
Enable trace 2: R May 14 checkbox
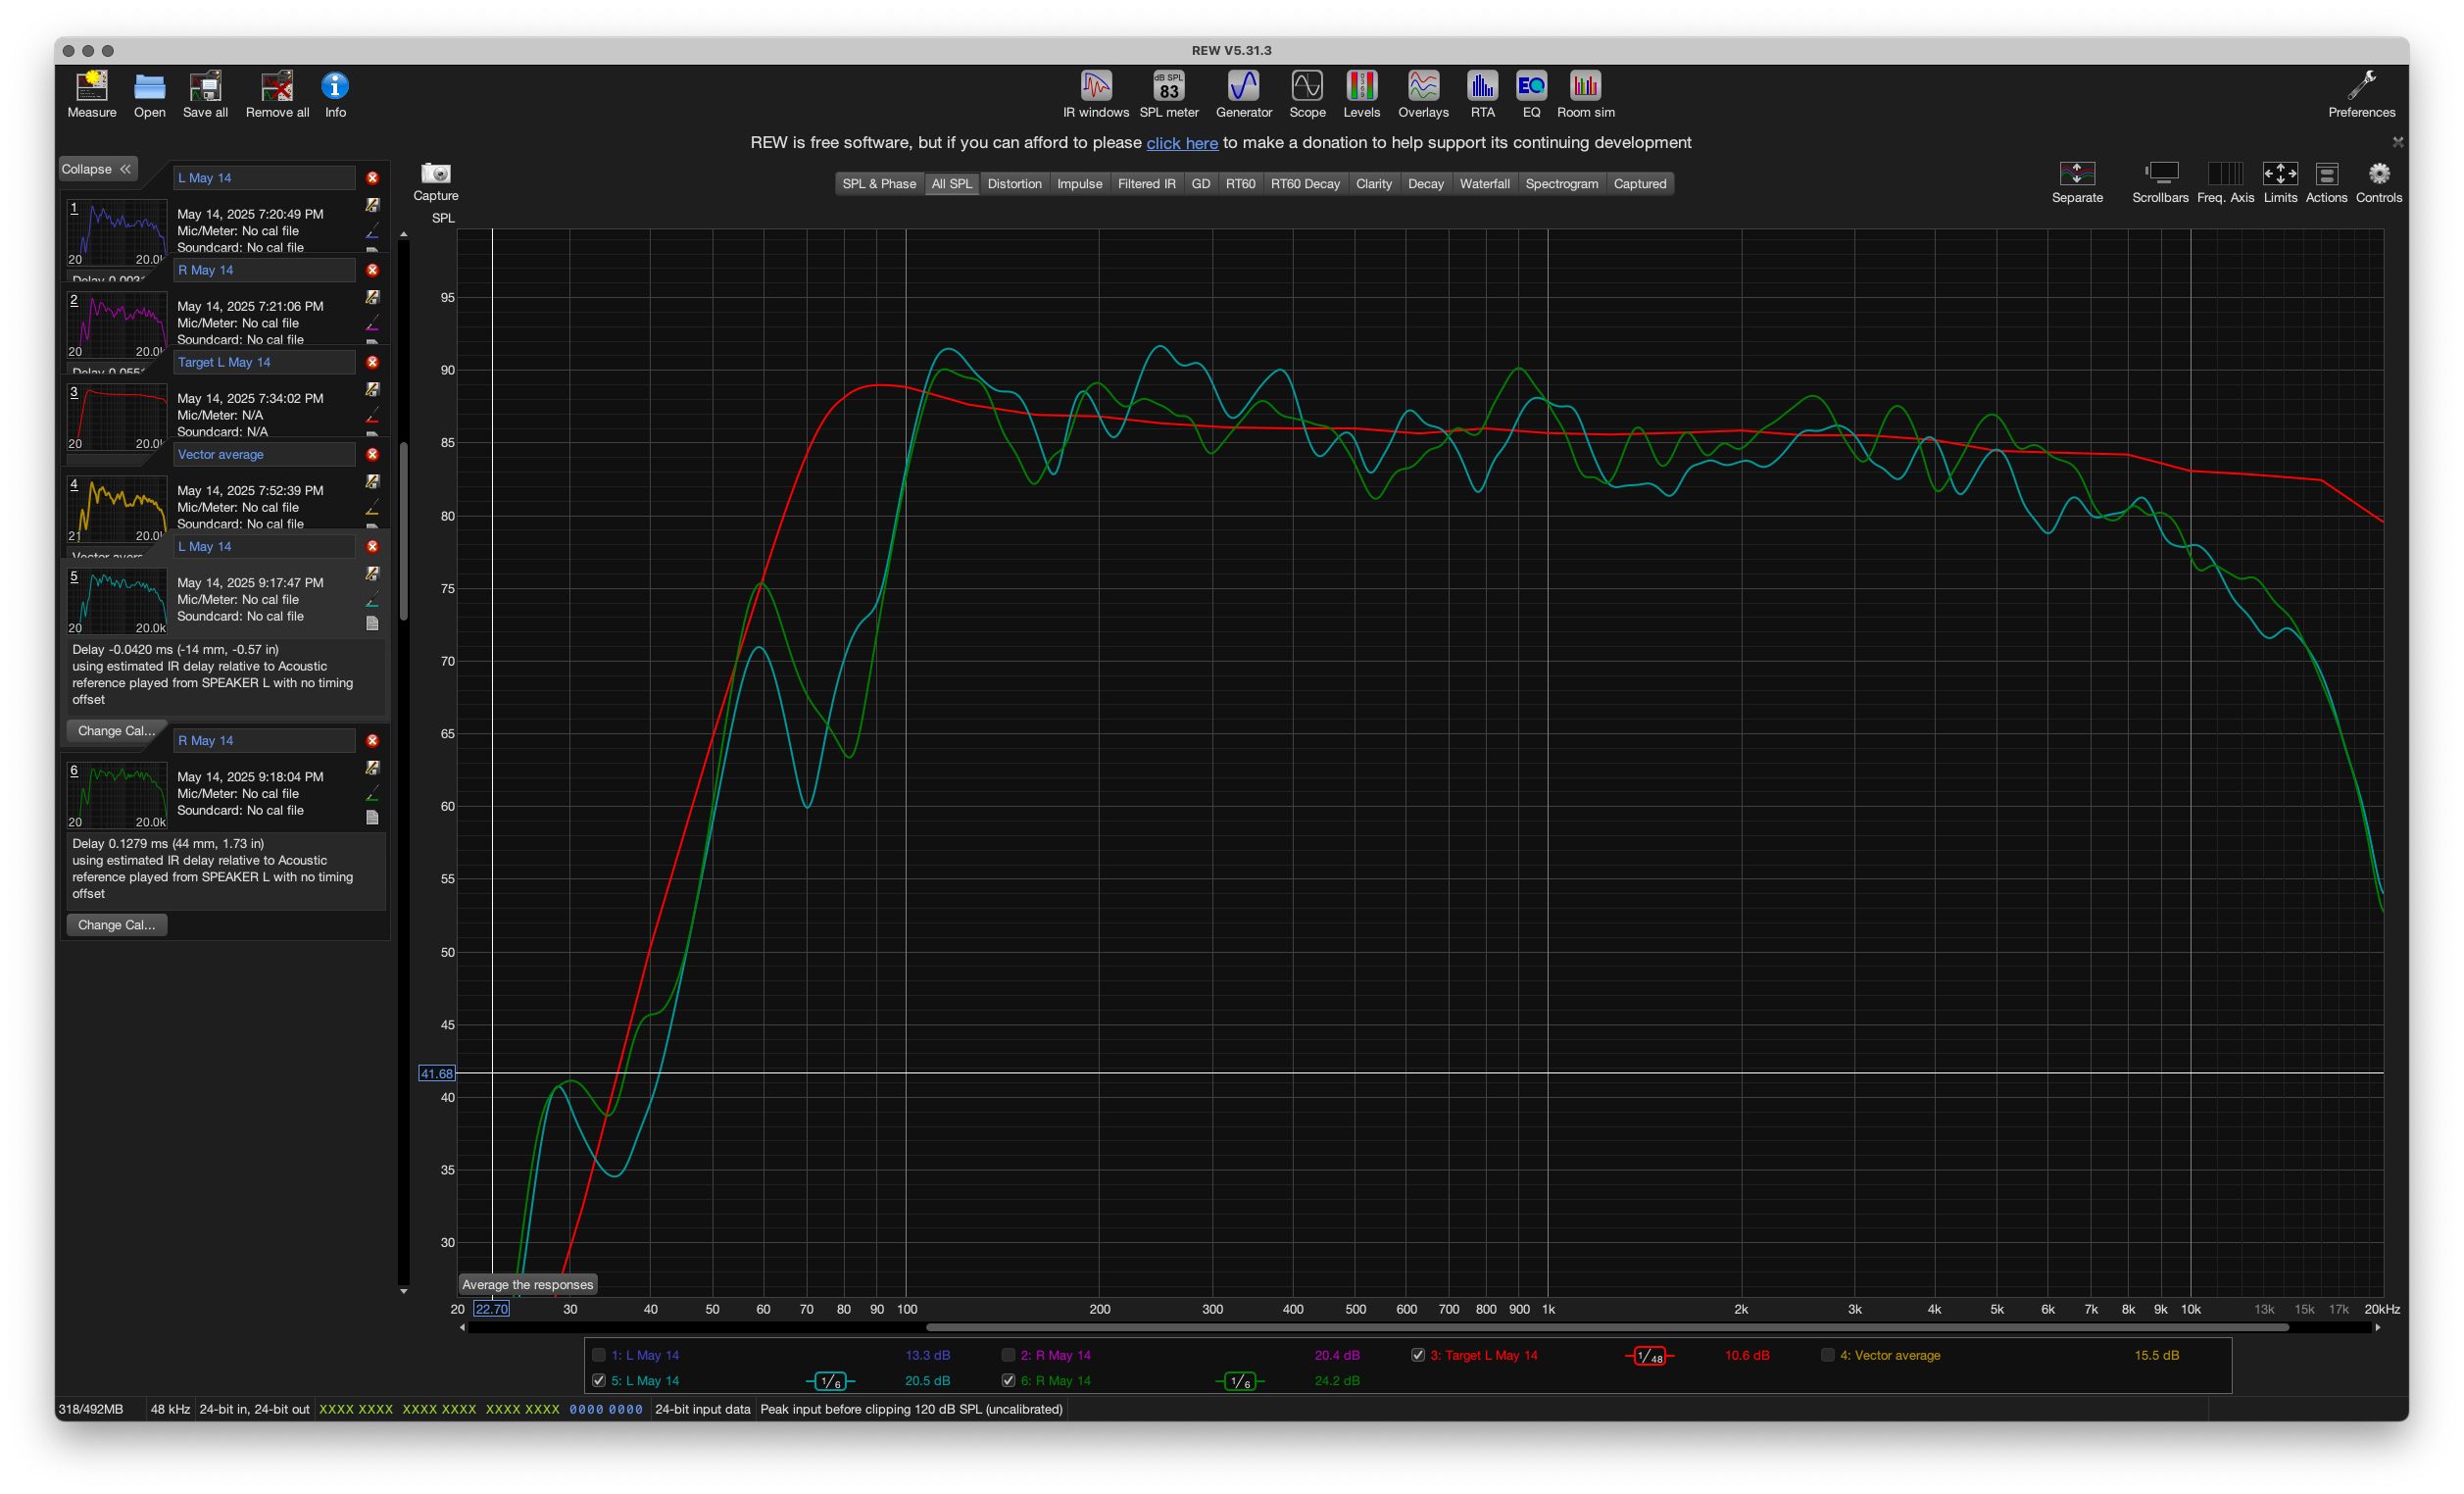click(x=1008, y=1355)
